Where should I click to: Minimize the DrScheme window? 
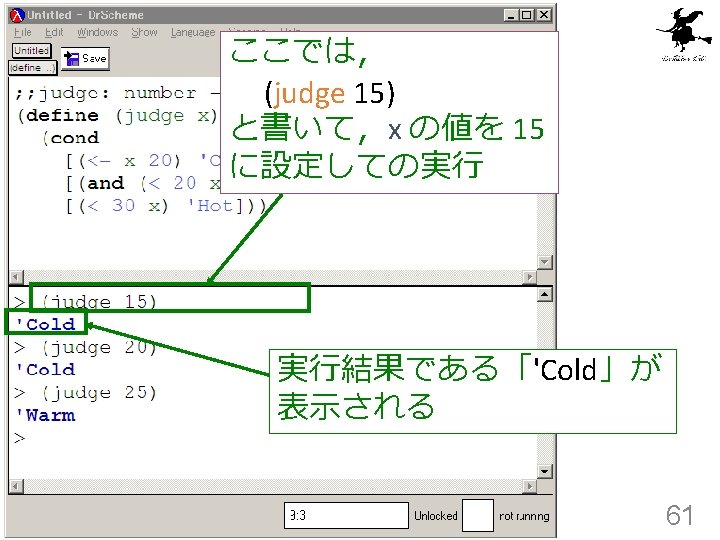point(510,15)
